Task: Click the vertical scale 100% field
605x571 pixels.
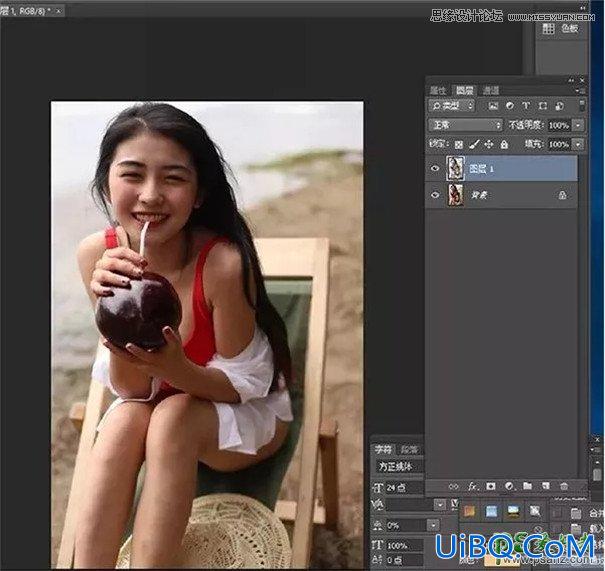Action: [404, 546]
